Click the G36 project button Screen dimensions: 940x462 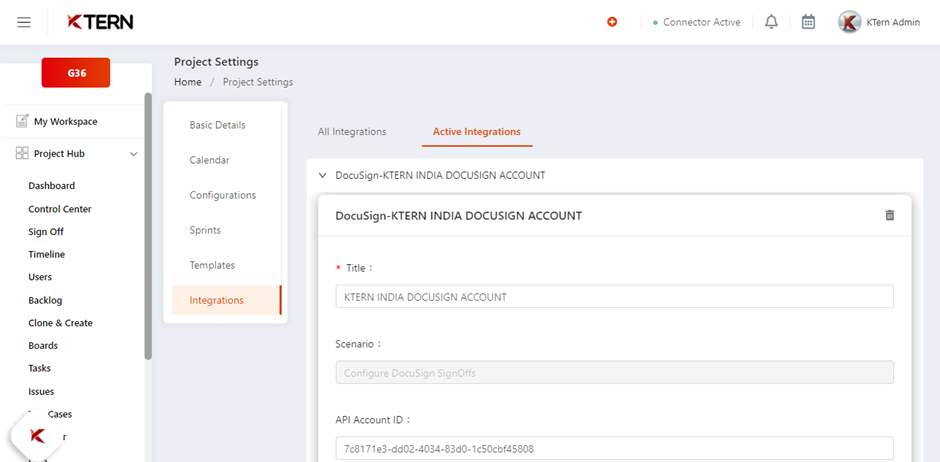[76, 73]
